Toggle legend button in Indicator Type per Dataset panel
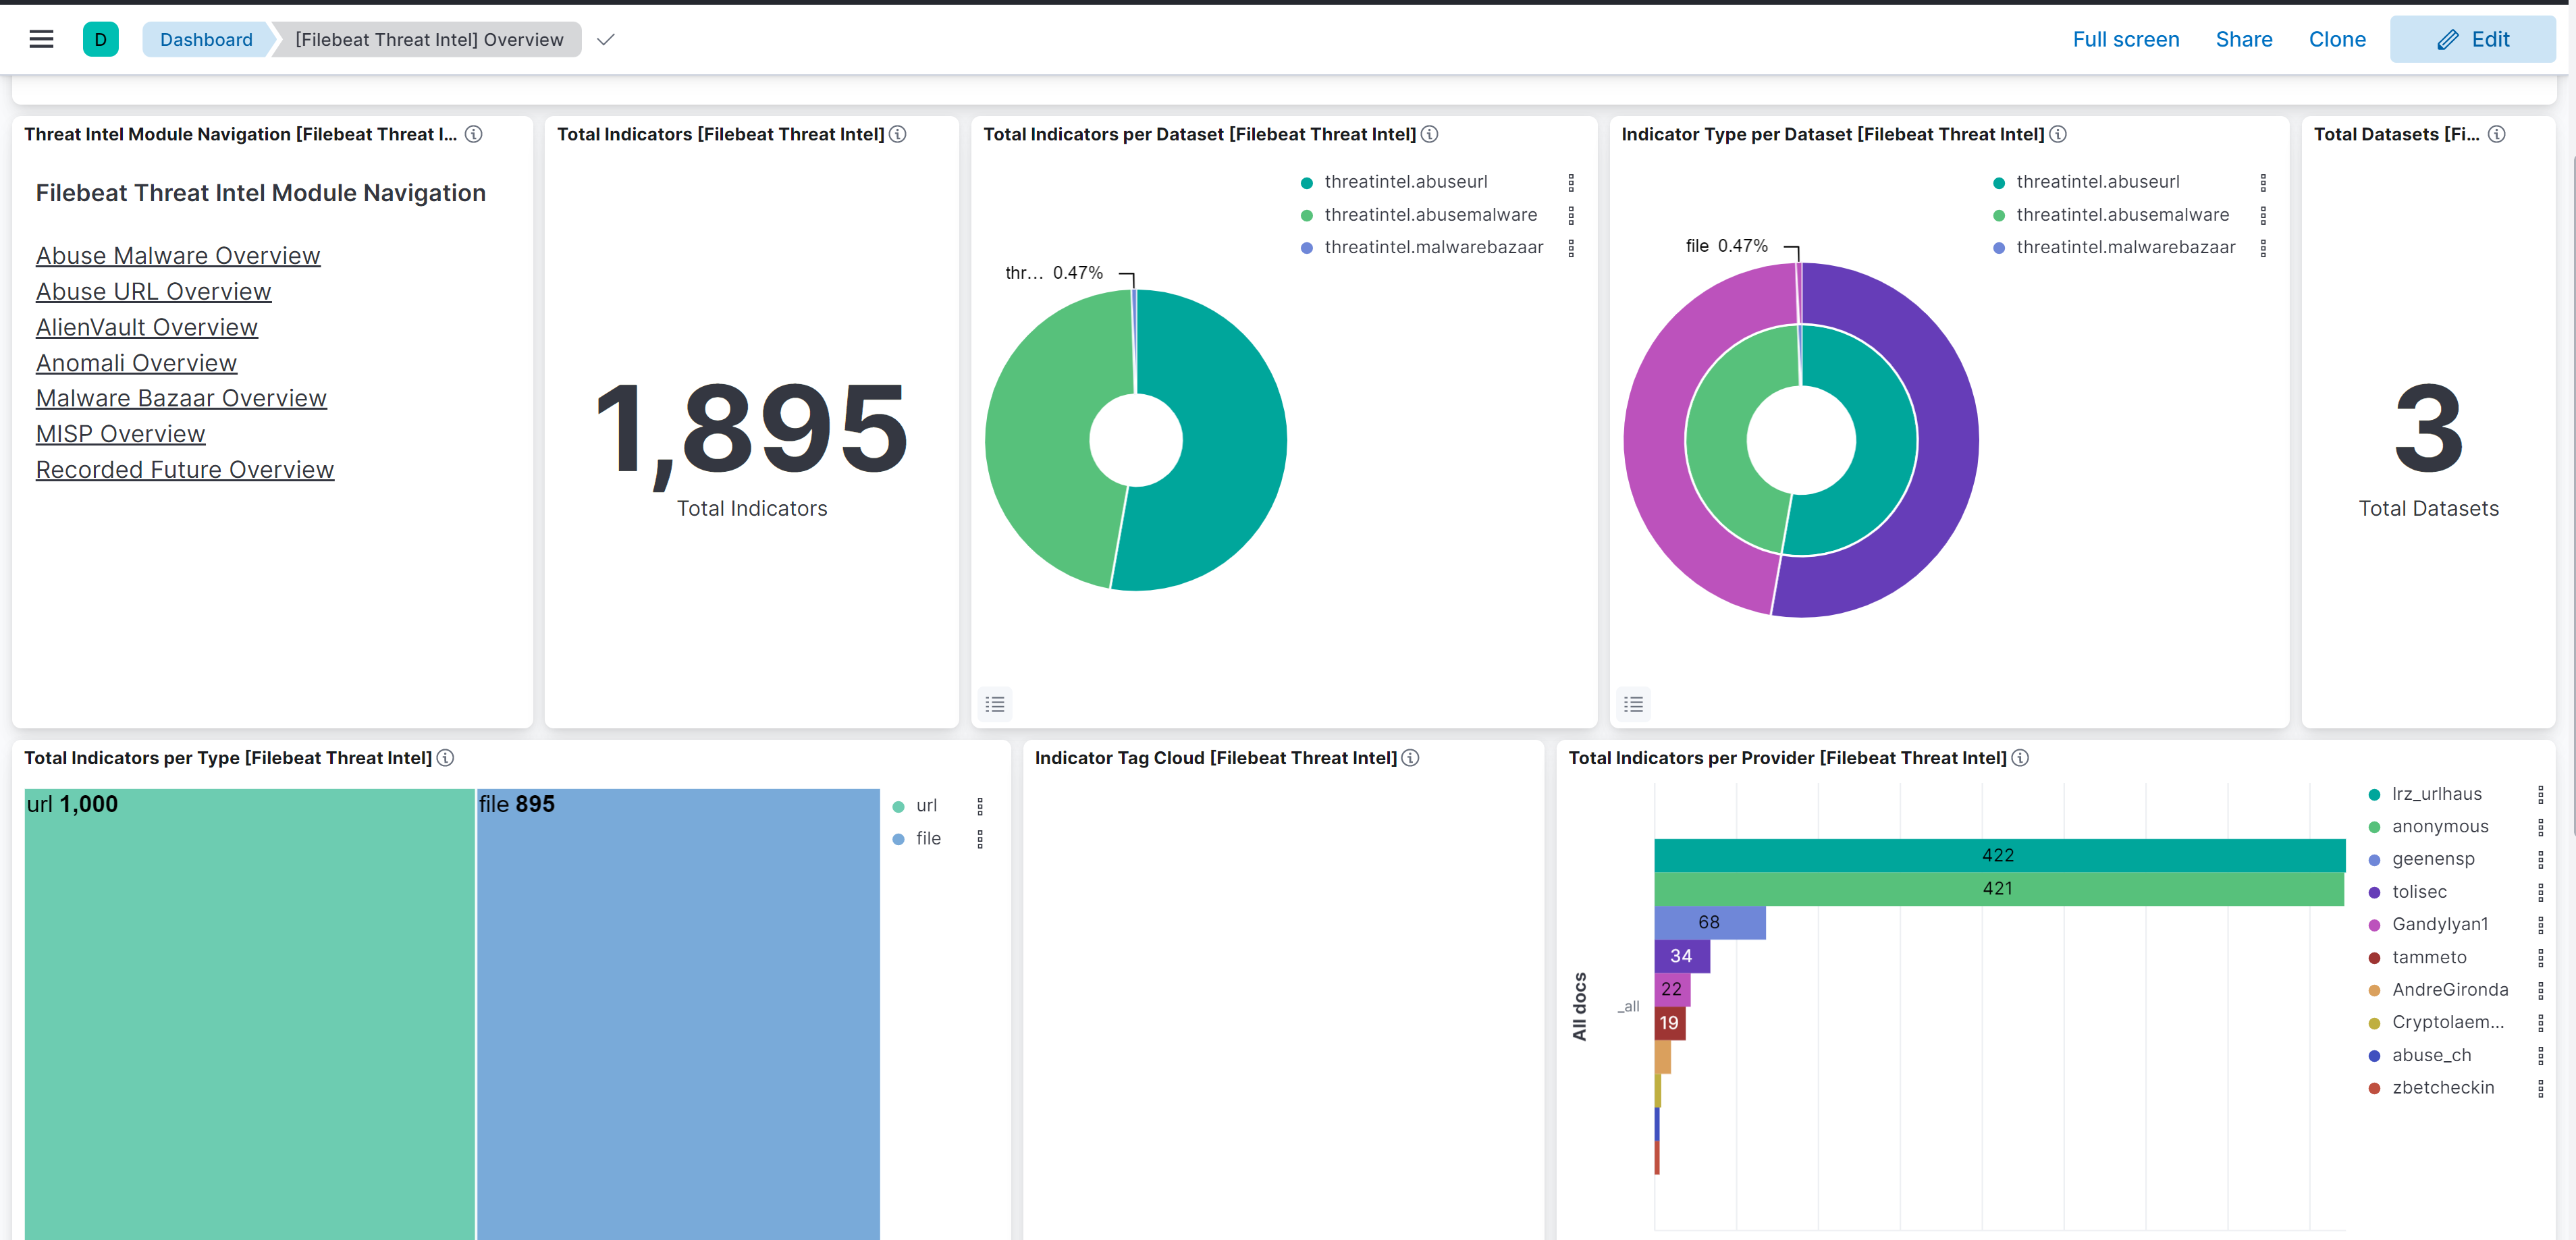 (1633, 704)
